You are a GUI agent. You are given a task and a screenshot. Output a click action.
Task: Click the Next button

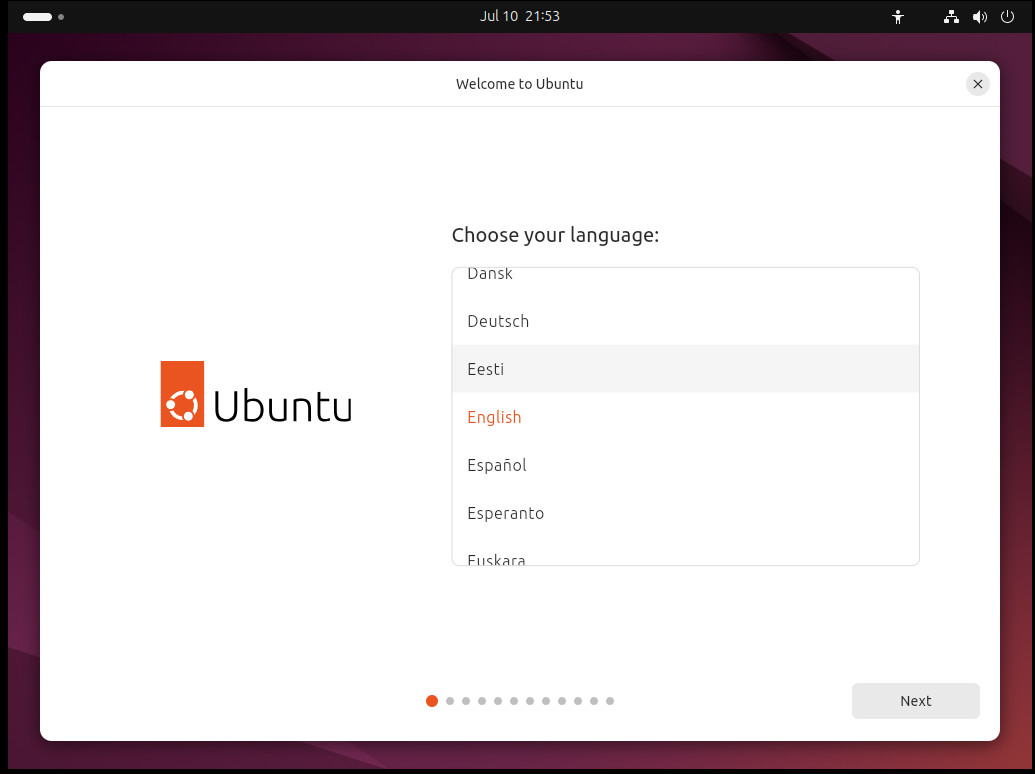916,701
